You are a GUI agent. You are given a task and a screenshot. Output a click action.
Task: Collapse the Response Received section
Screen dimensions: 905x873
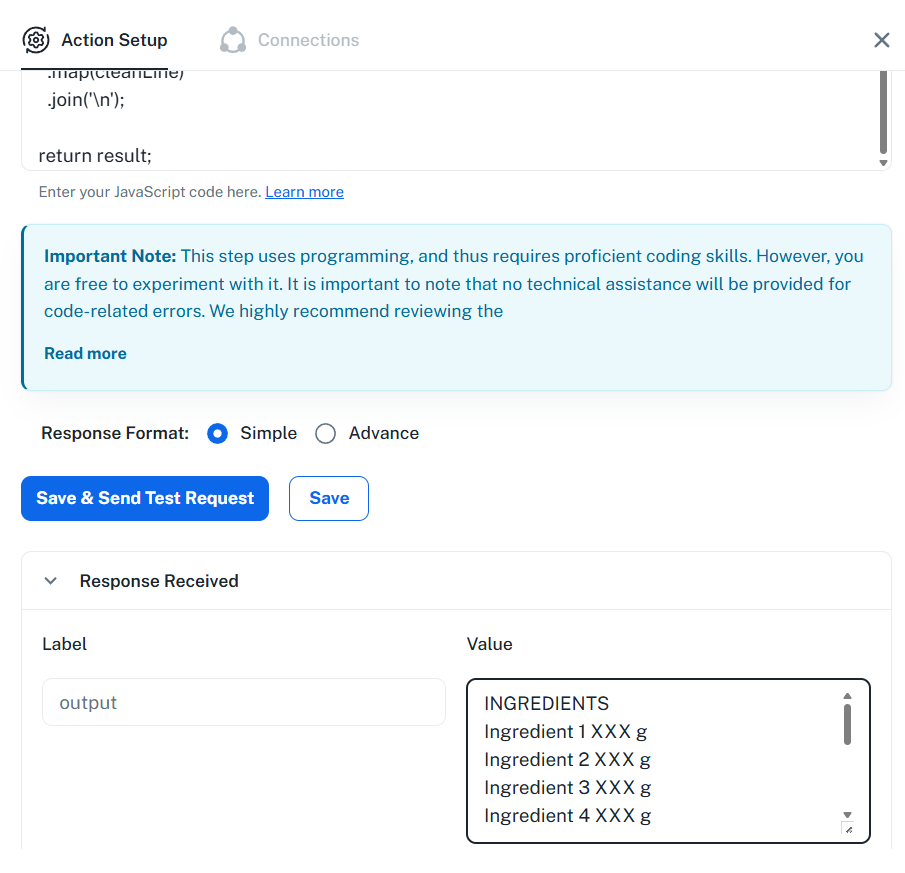point(51,581)
